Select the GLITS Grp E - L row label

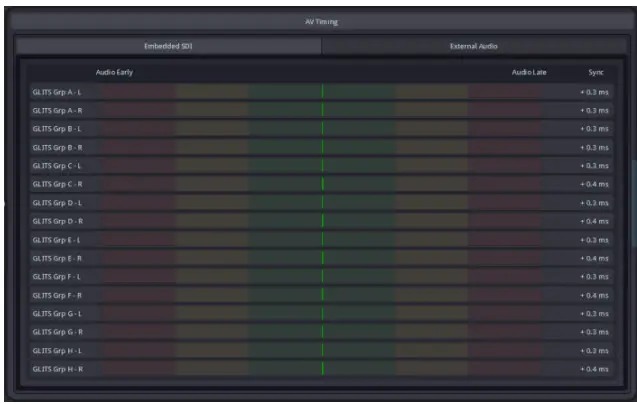[x=56, y=240]
